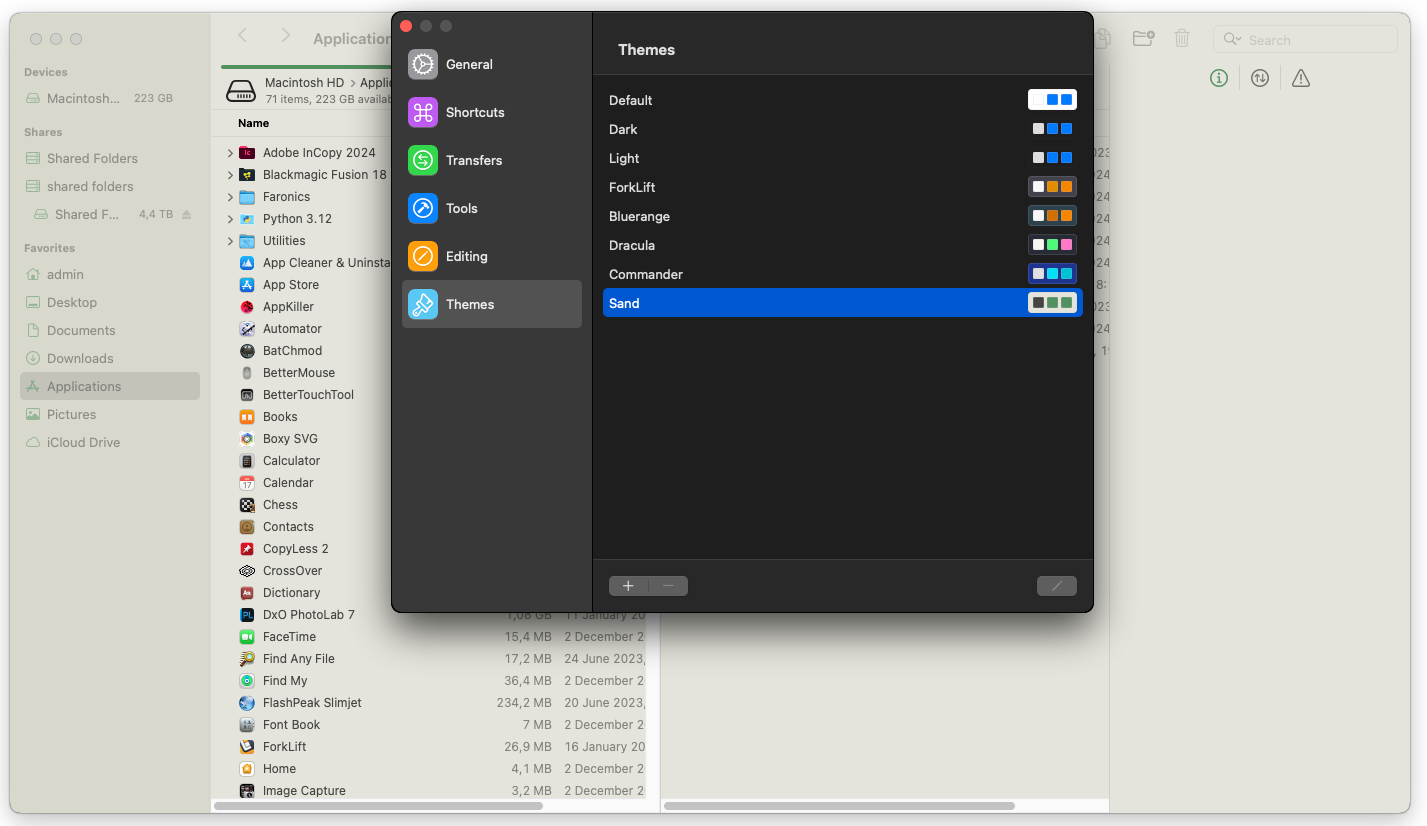Select the Dracula theme
The height and width of the screenshot is (826, 1427).
(x=631, y=245)
